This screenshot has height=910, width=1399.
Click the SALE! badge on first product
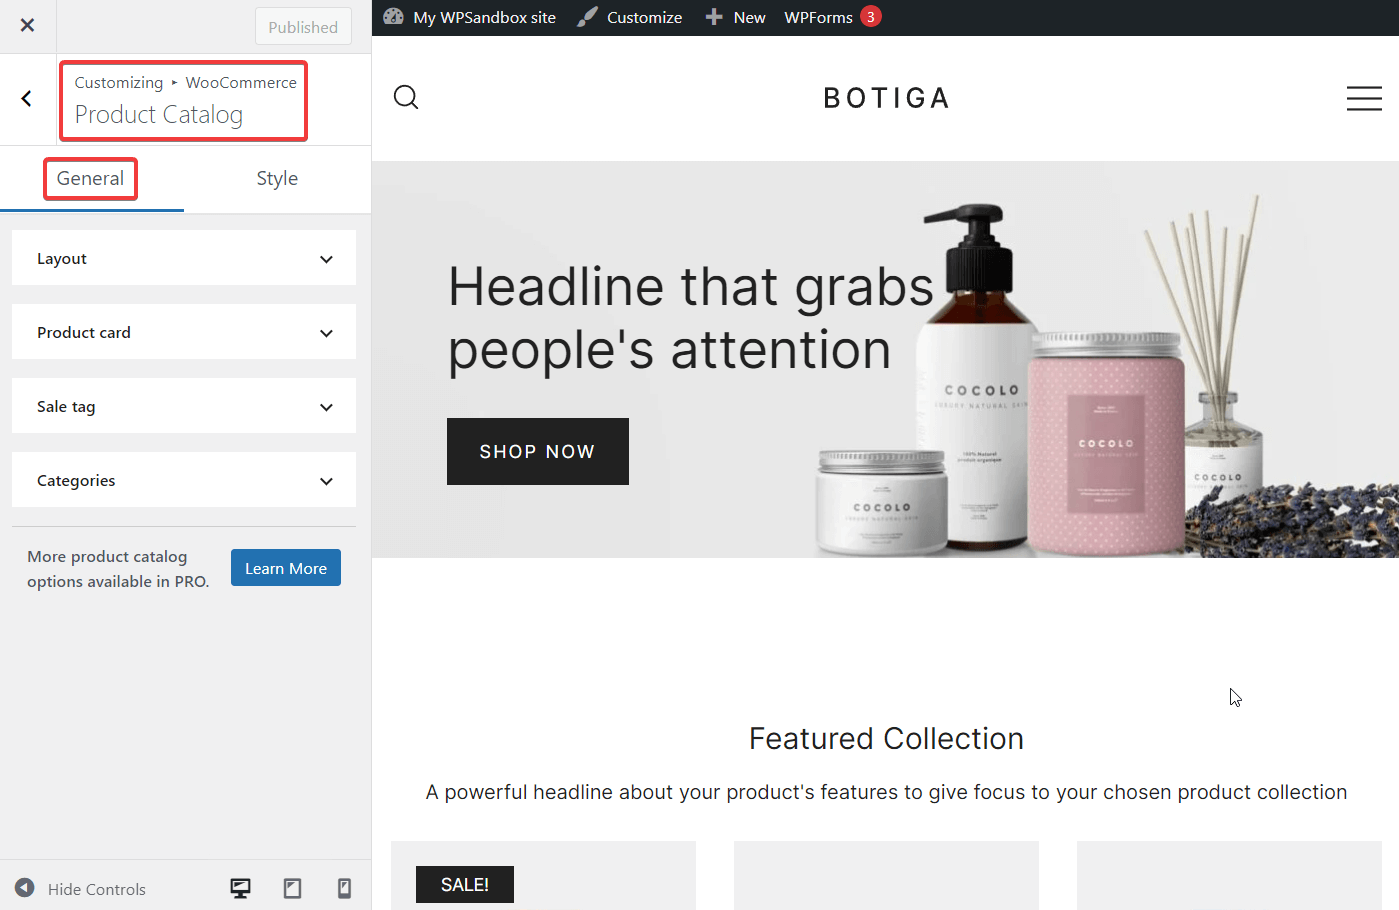pyautogui.click(x=465, y=885)
